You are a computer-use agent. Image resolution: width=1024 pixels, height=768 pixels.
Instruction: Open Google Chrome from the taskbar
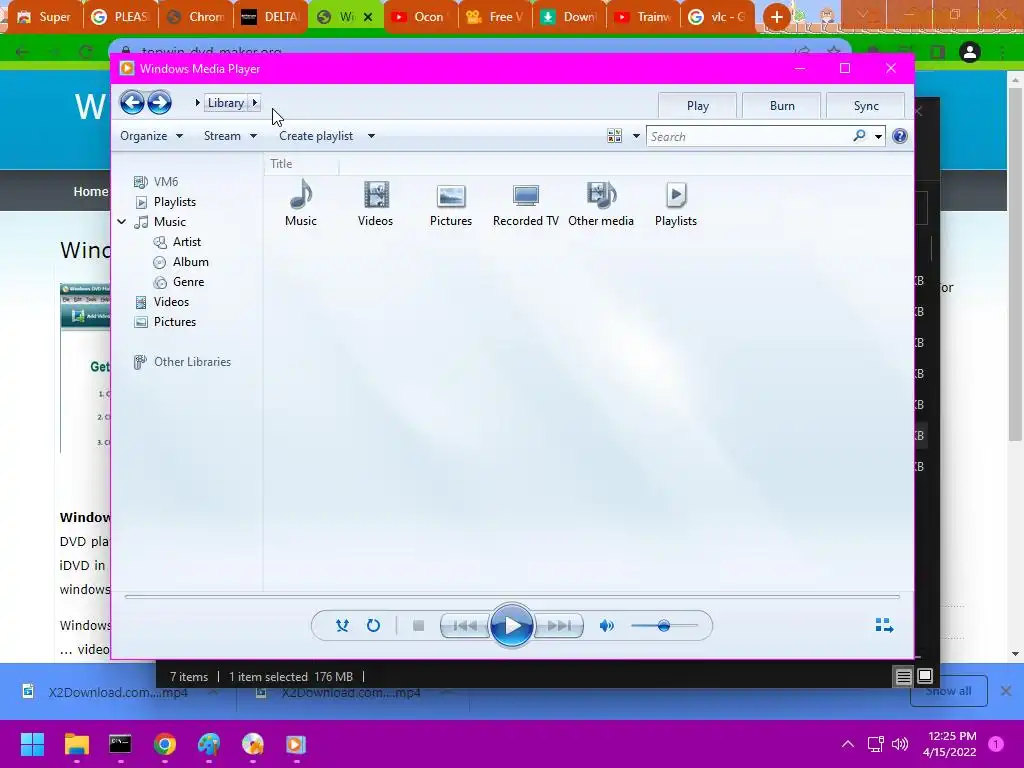point(165,744)
